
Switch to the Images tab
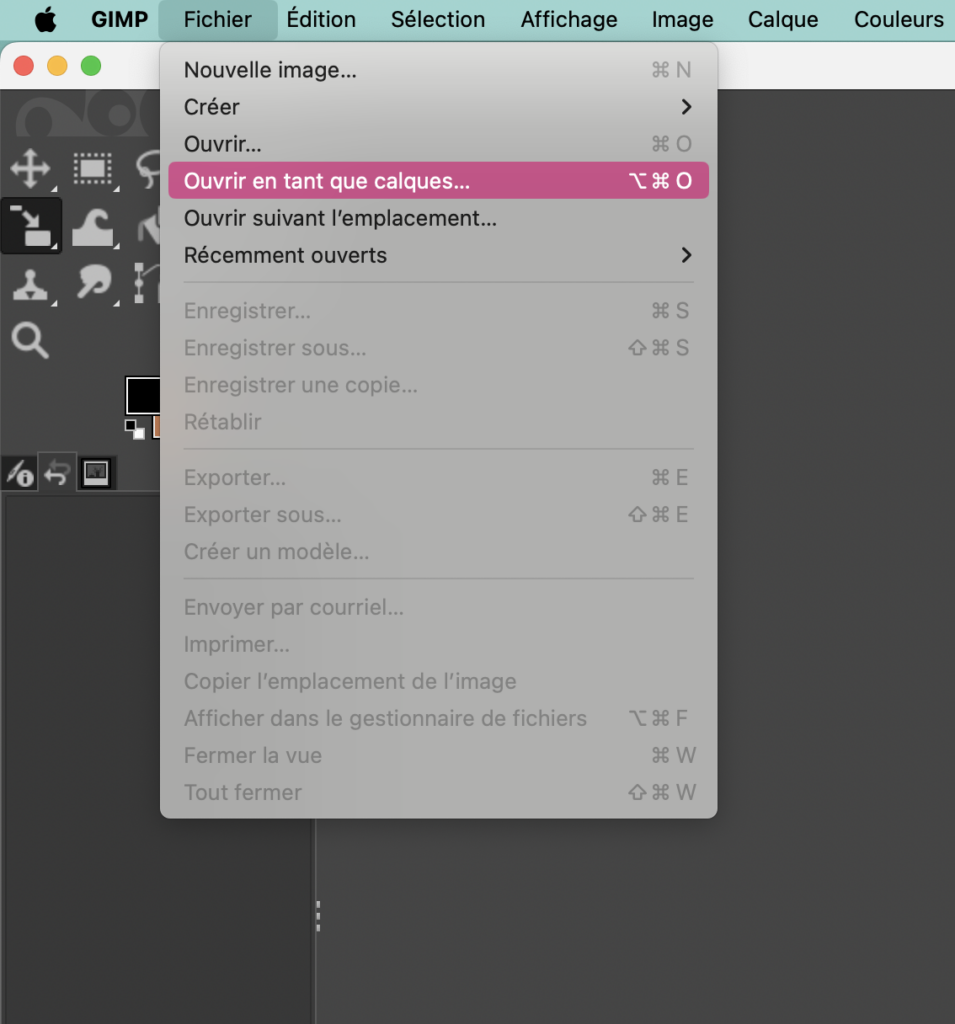point(96,473)
